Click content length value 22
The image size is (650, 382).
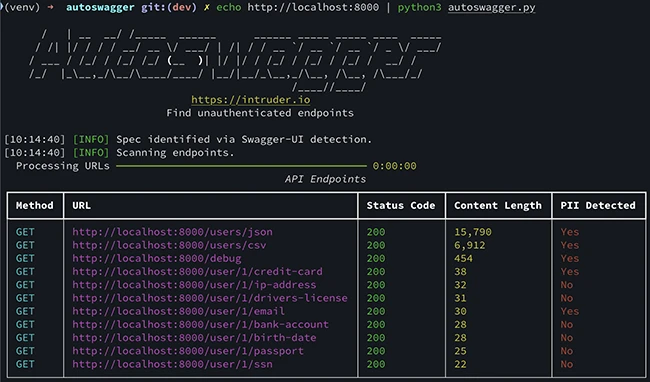pos(460,365)
